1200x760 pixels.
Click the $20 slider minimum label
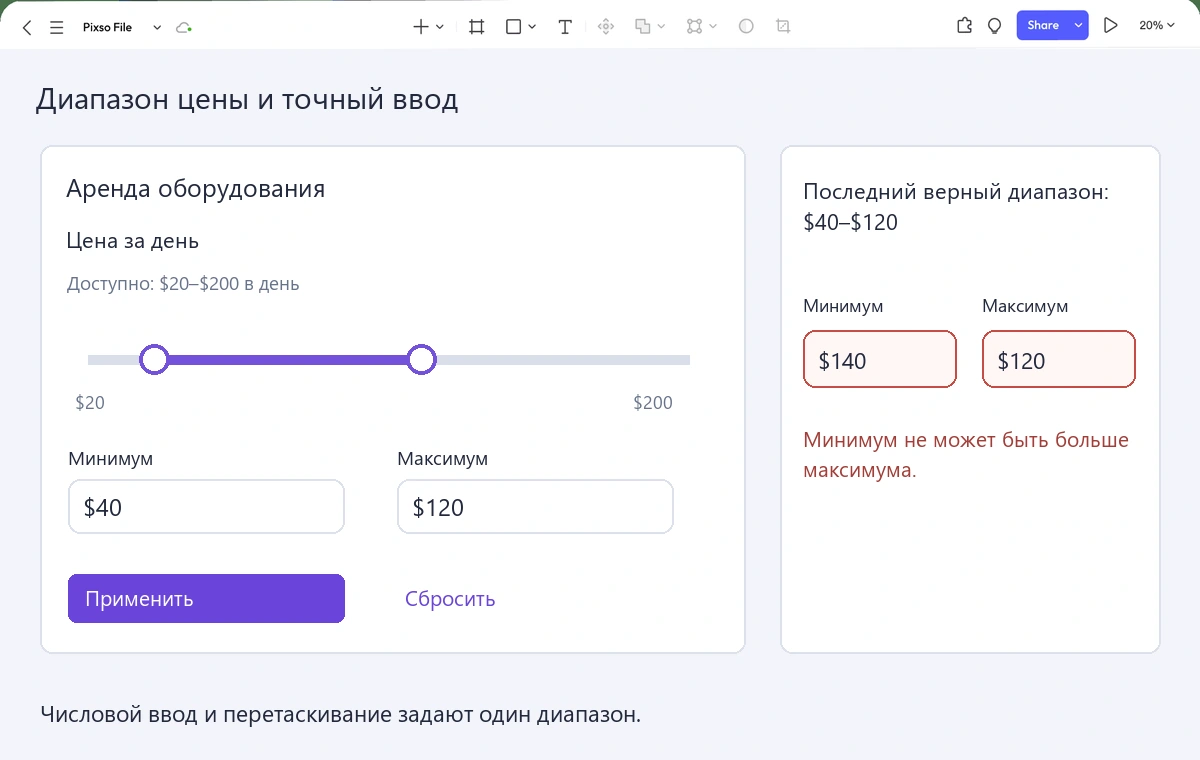[x=90, y=403]
